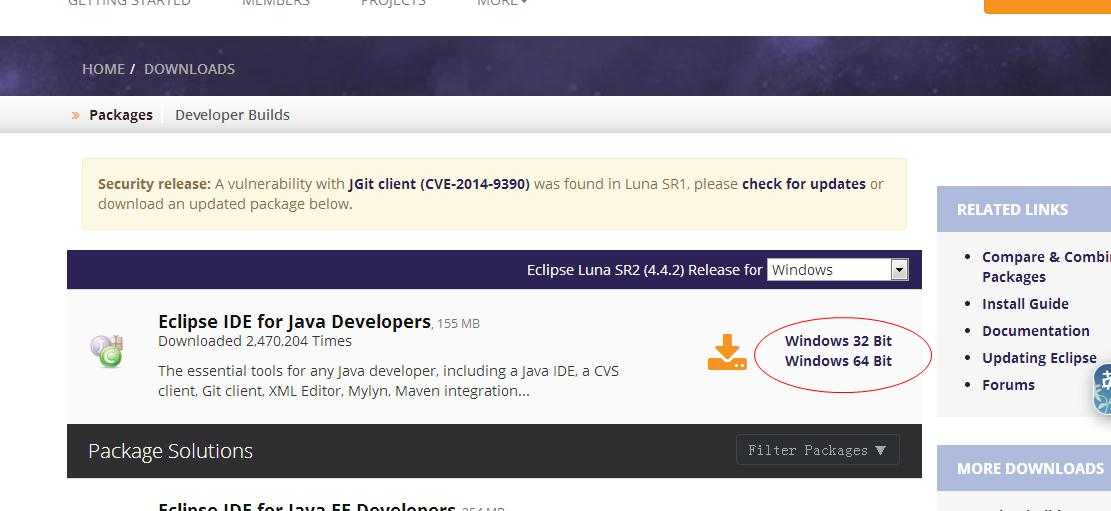Follow the check for updates link

[x=803, y=184]
